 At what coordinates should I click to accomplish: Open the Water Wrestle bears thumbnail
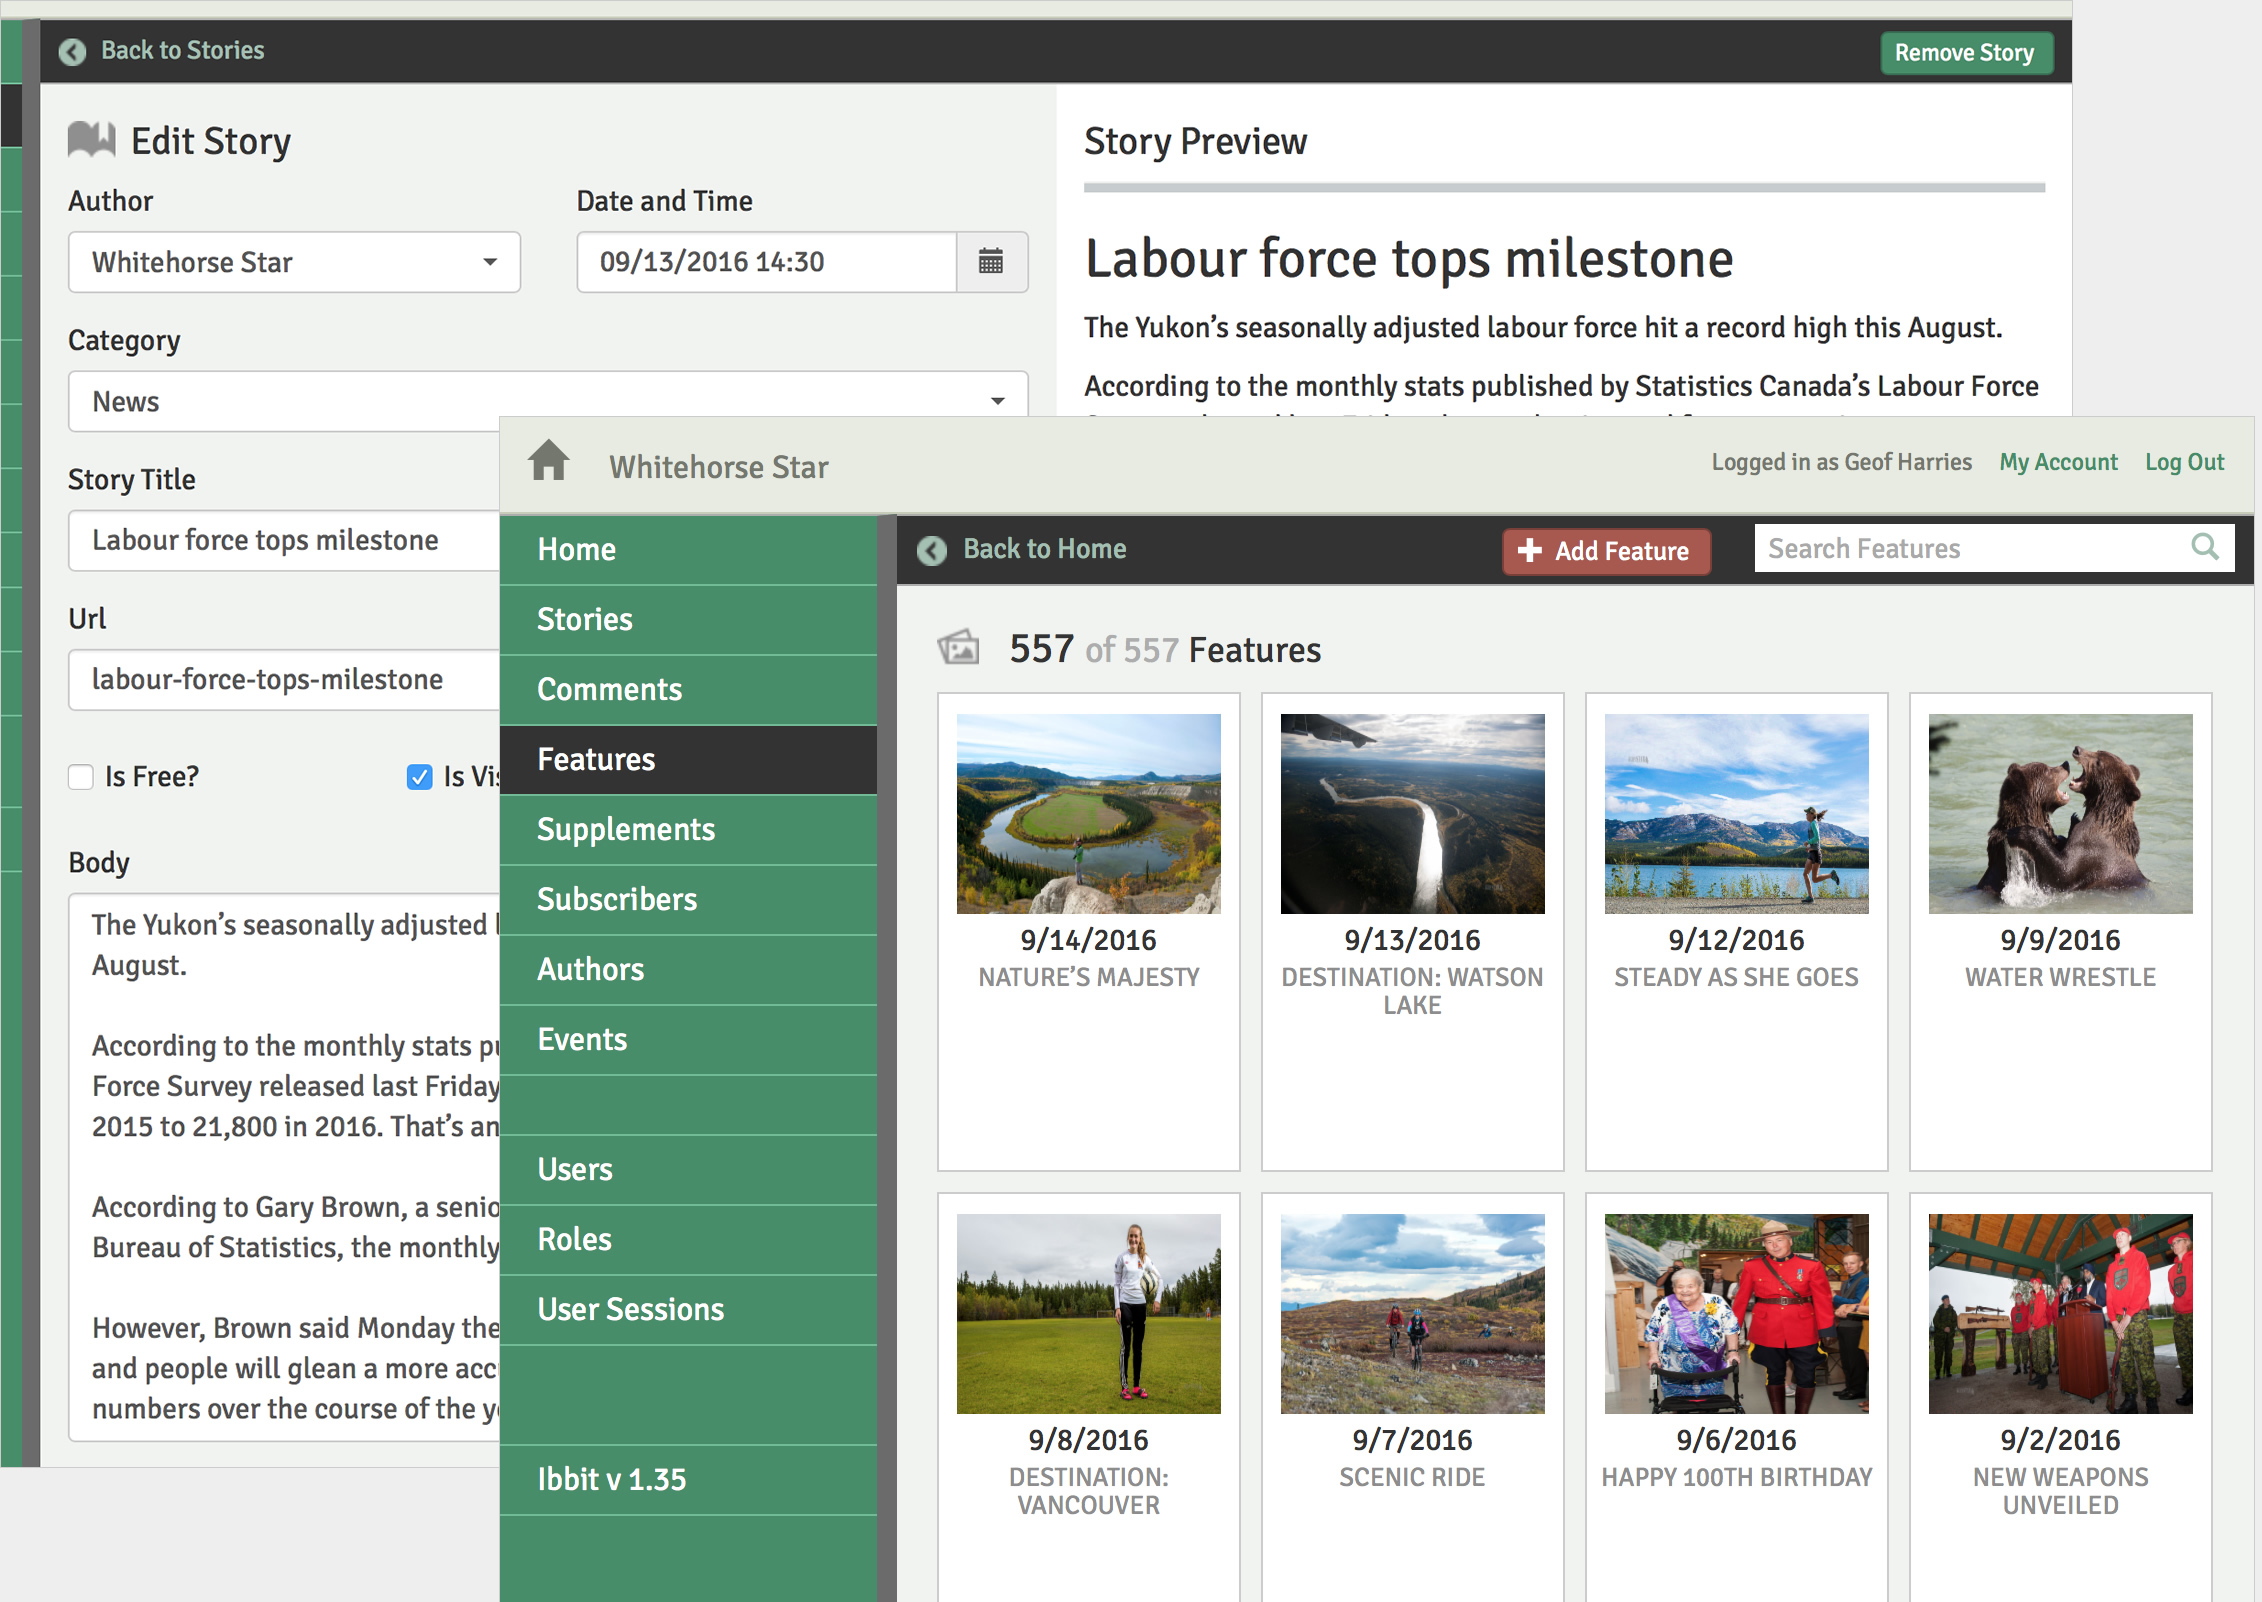[x=2059, y=813]
